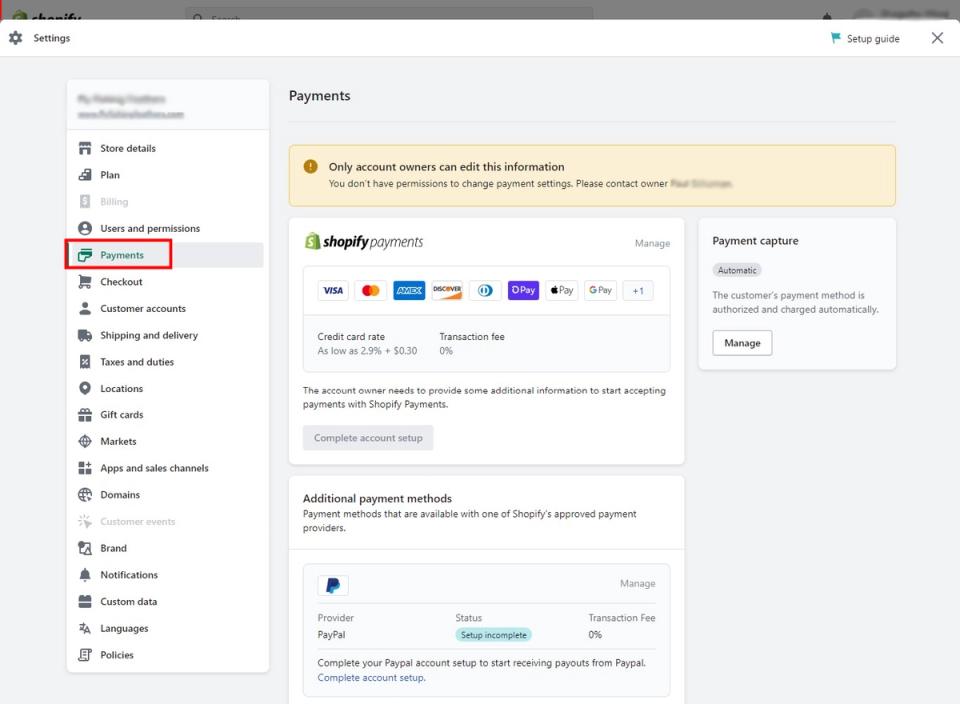Click the Setup incomplete status badge

pos(493,635)
